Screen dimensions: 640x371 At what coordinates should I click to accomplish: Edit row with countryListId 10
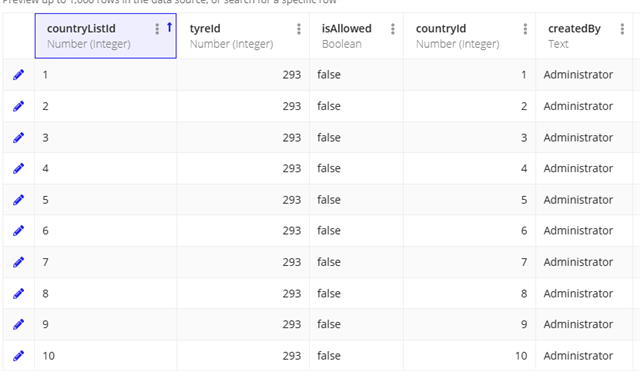(x=18, y=356)
